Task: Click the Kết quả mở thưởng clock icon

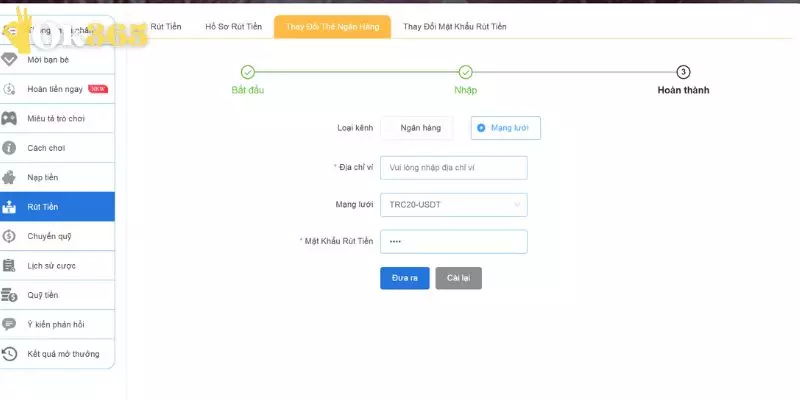Action: click(x=10, y=354)
